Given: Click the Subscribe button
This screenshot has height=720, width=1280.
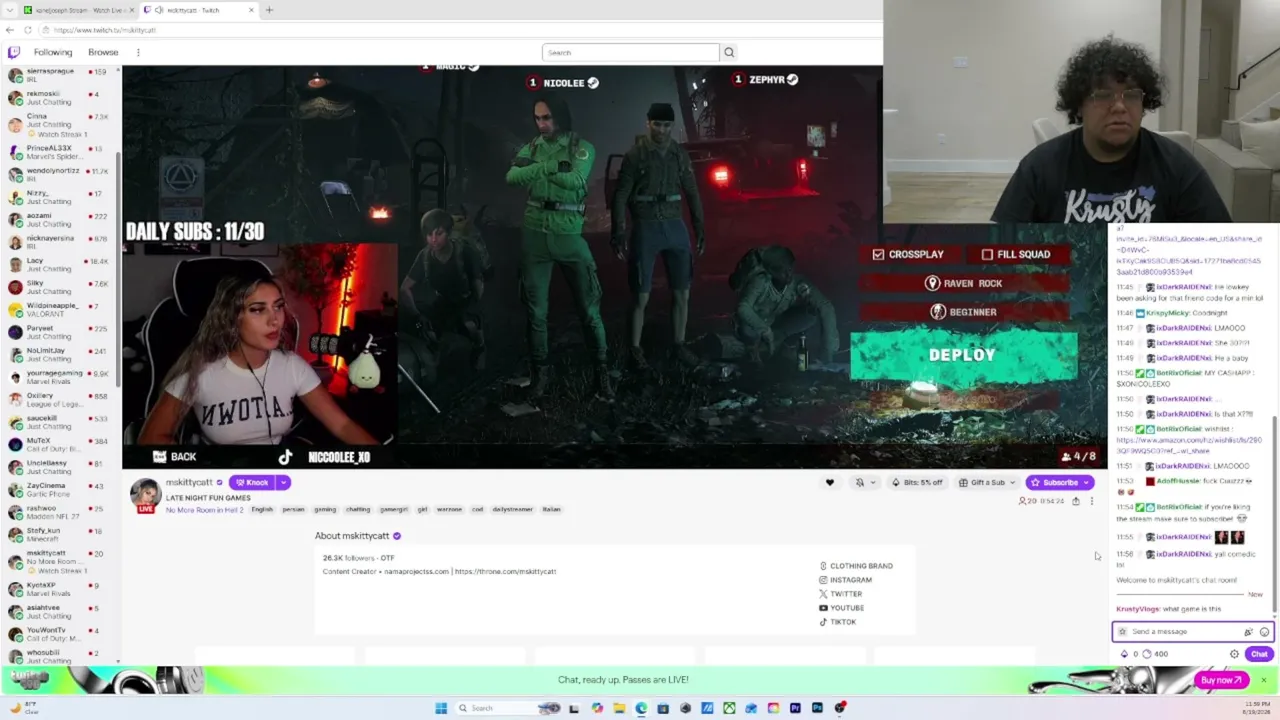Looking at the screenshot, I should pos(1059,483).
